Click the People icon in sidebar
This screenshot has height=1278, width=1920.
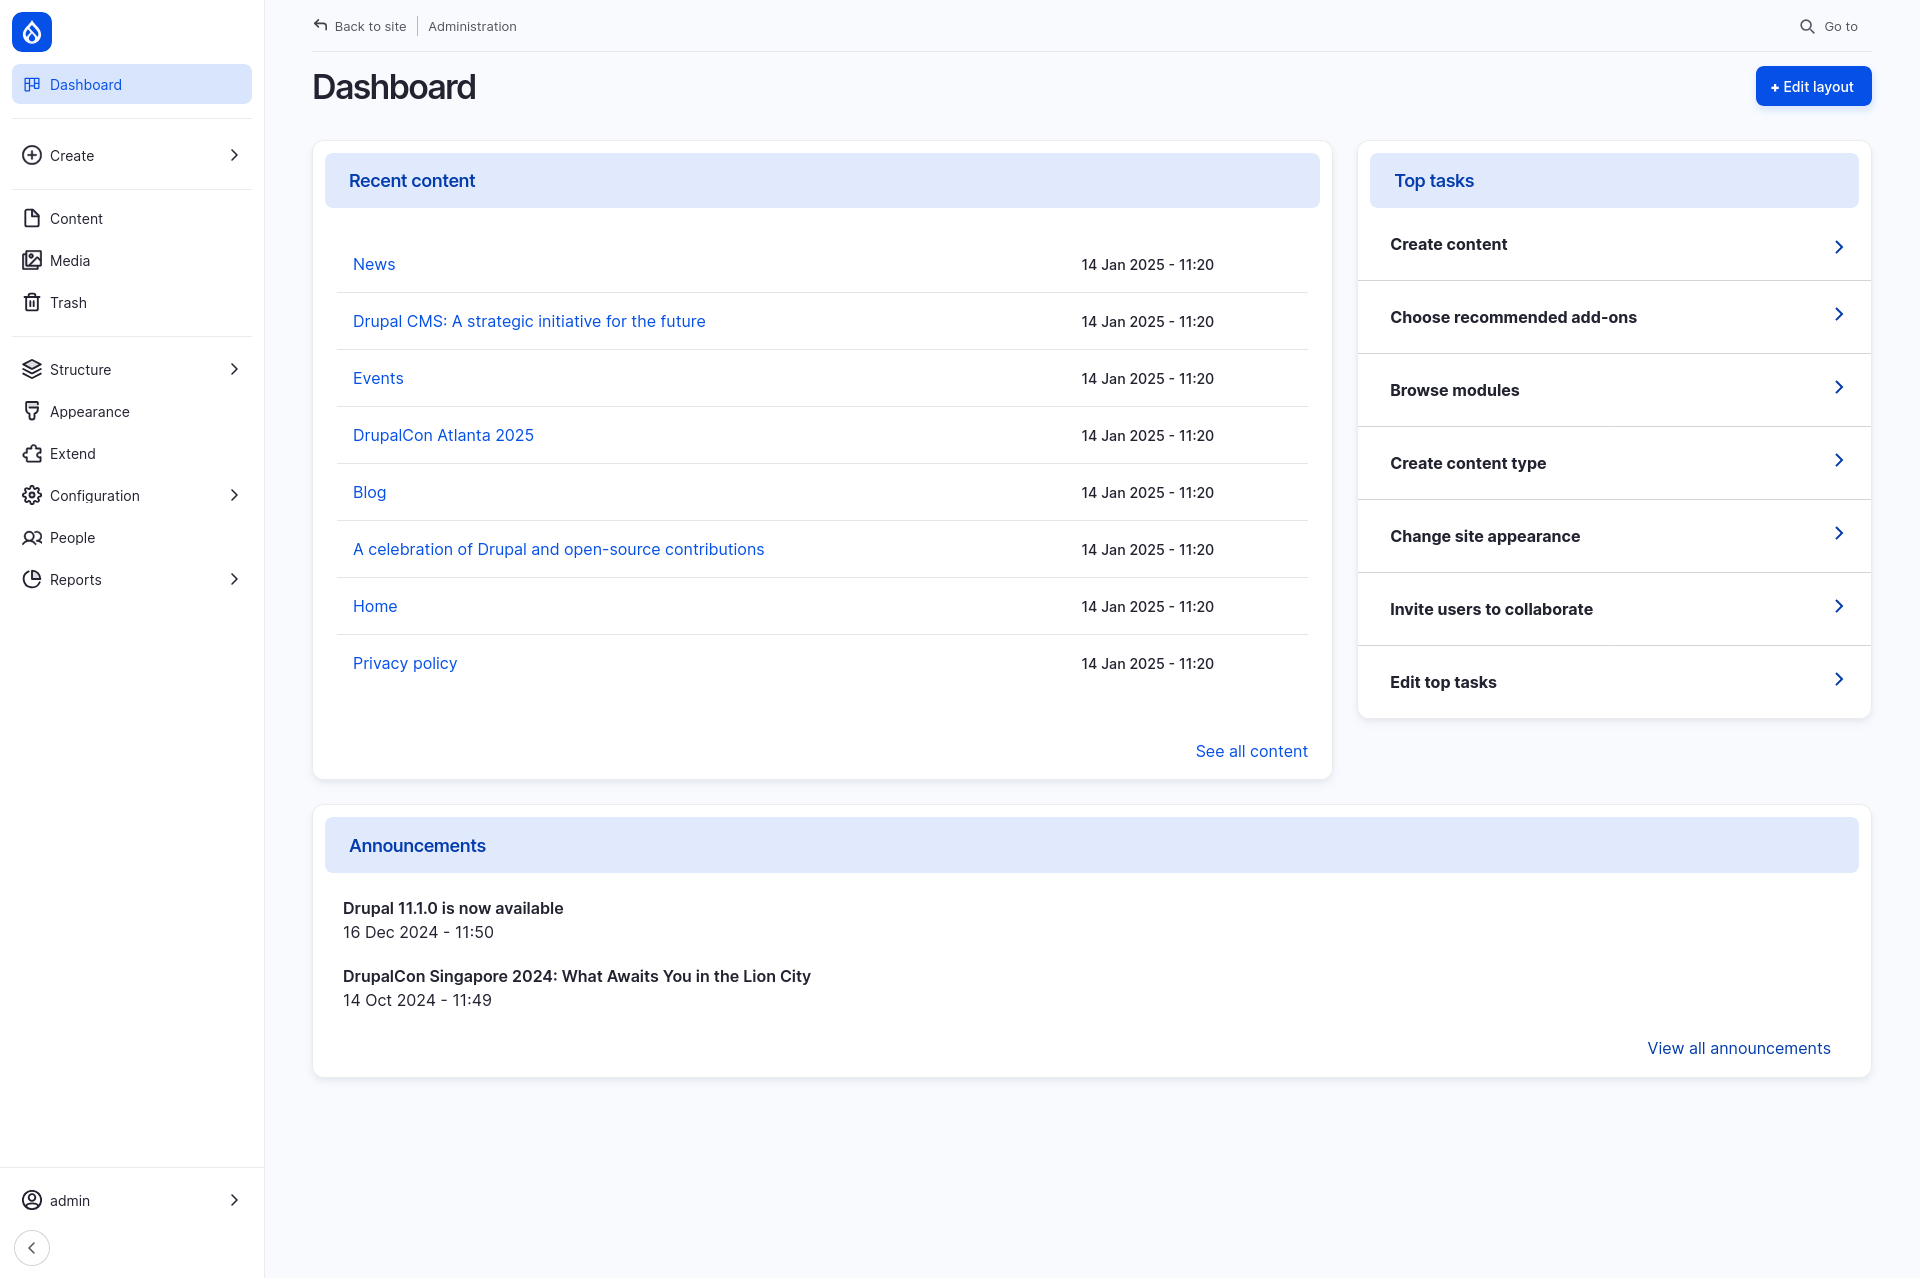[x=31, y=536]
